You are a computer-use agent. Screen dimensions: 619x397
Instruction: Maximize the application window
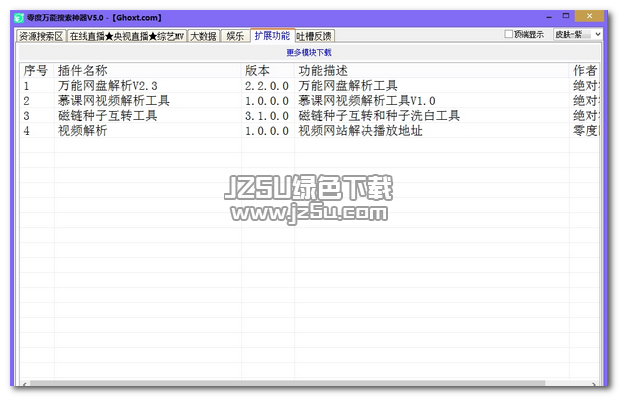pyautogui.click(x=566, y=16)
